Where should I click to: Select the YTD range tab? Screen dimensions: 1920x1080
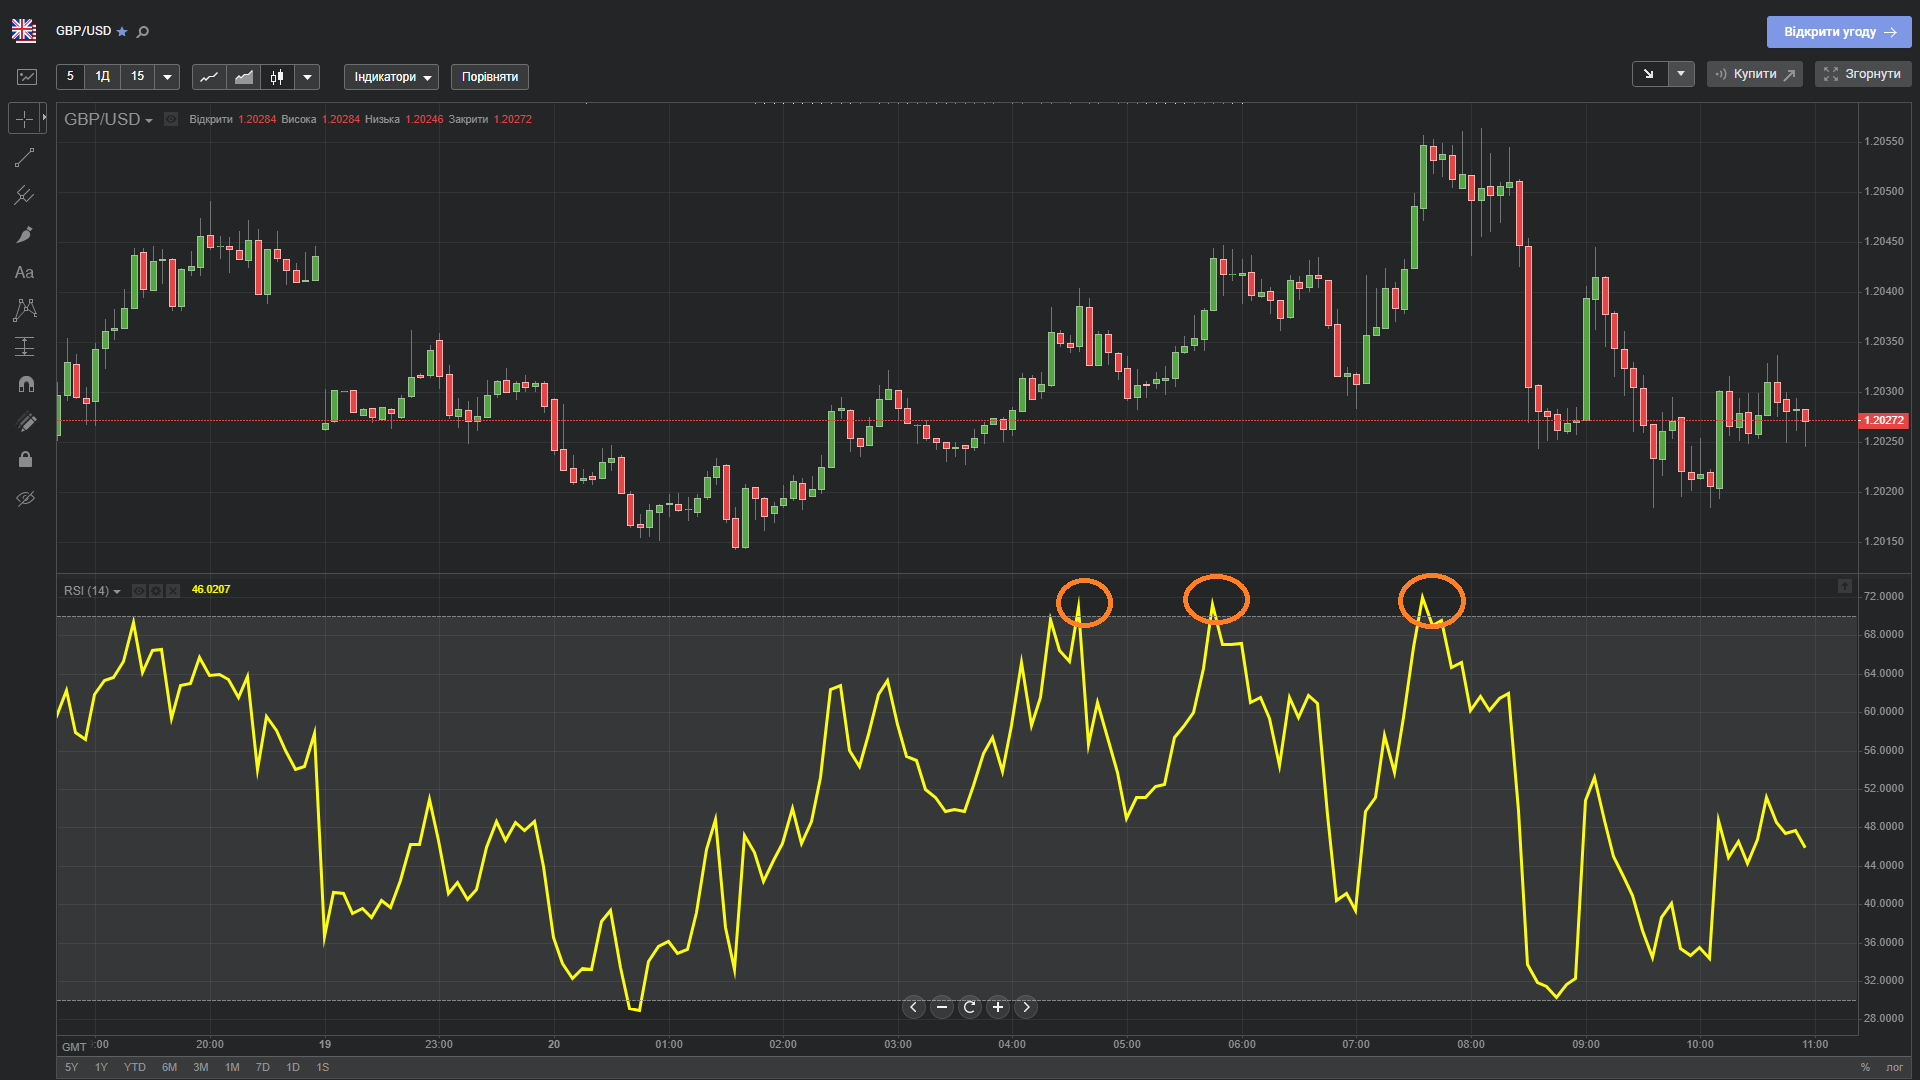[134, 1067]
